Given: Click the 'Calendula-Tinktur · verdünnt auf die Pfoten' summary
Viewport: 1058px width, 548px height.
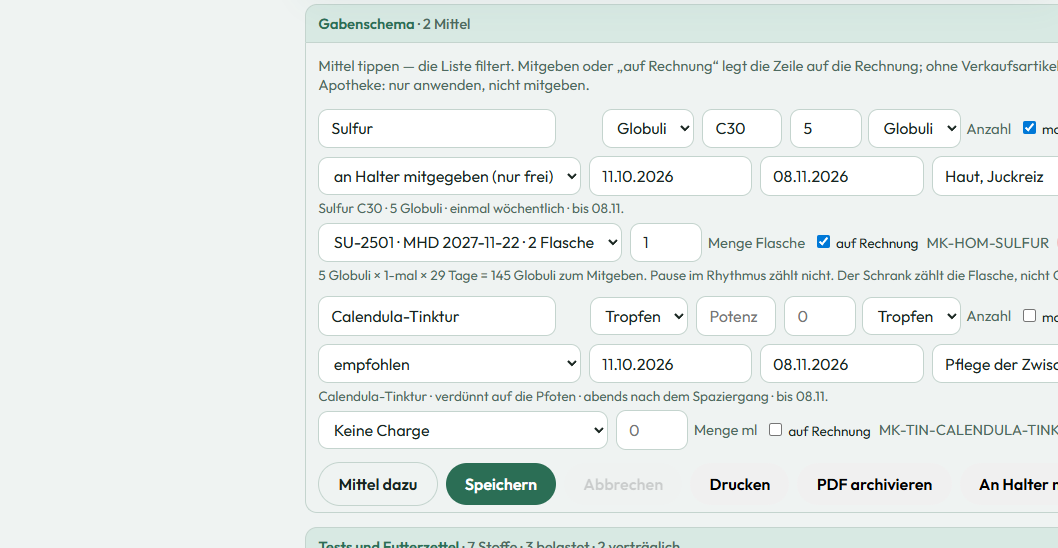Looking at the screenshot, I should coord(573,396).
